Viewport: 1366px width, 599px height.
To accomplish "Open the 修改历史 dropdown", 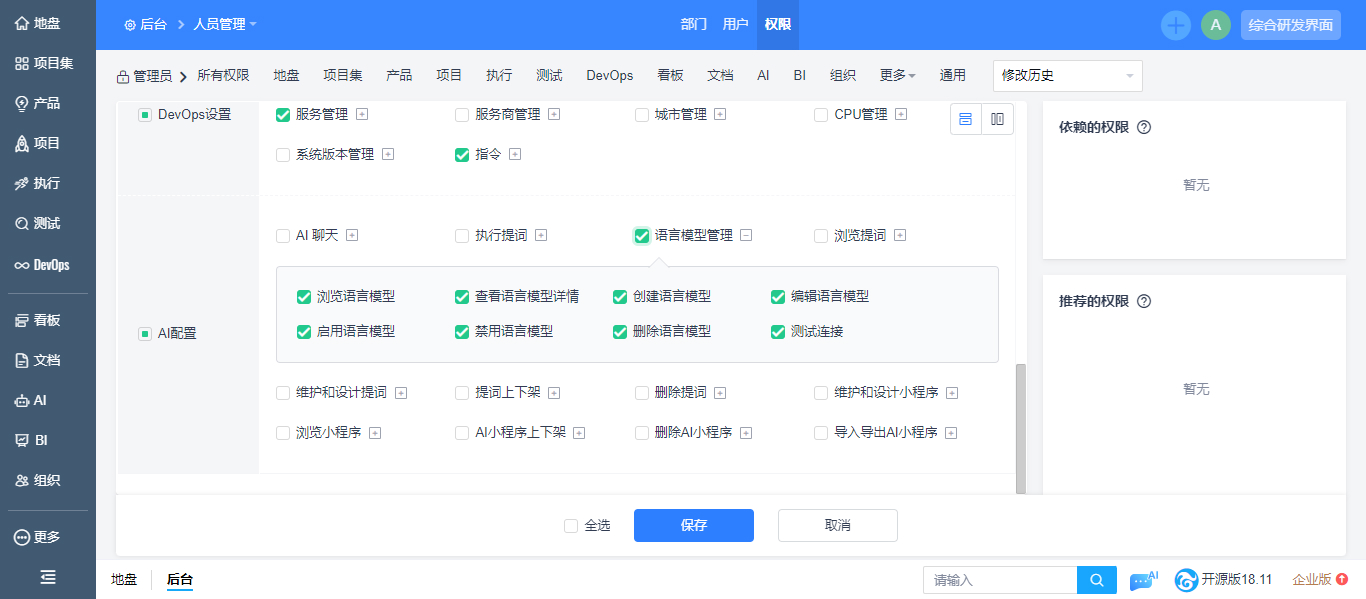I will [1068, 76].
